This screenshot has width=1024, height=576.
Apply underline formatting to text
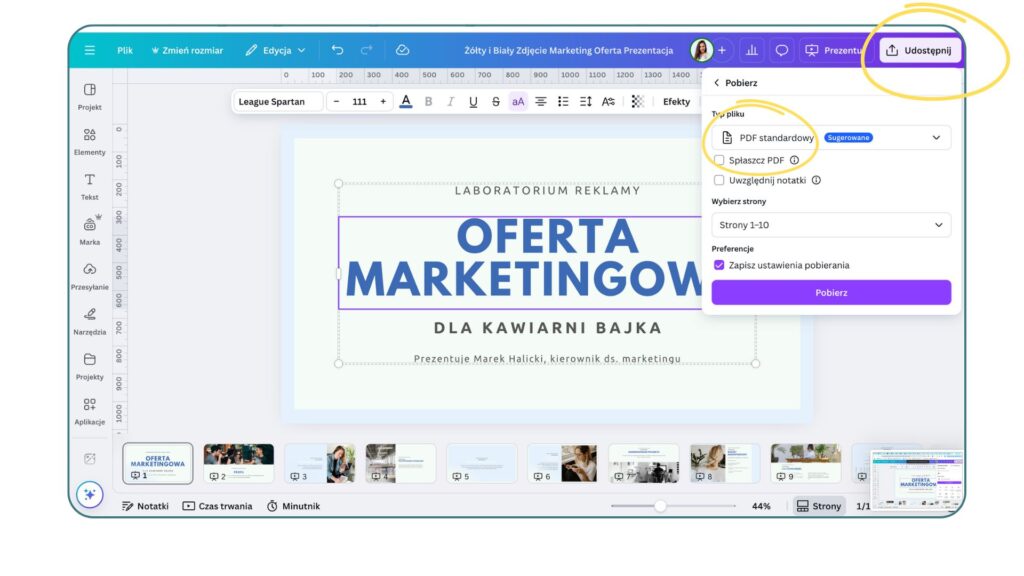click(473, 101)
